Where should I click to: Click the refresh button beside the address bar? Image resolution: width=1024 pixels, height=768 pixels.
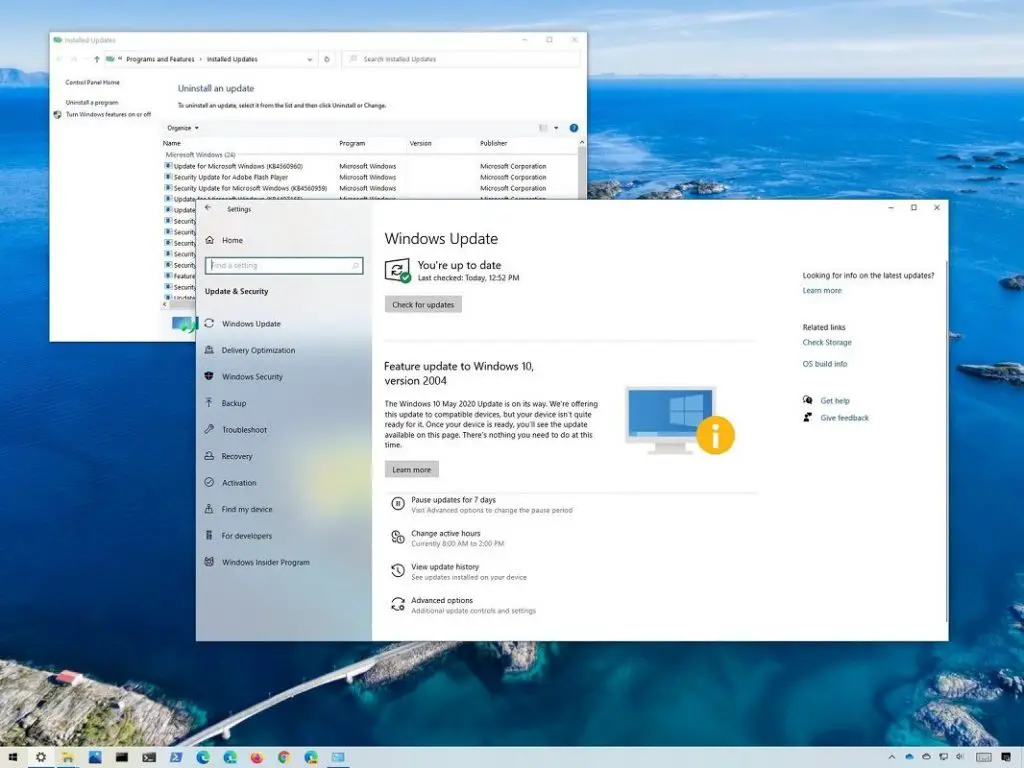327,59
